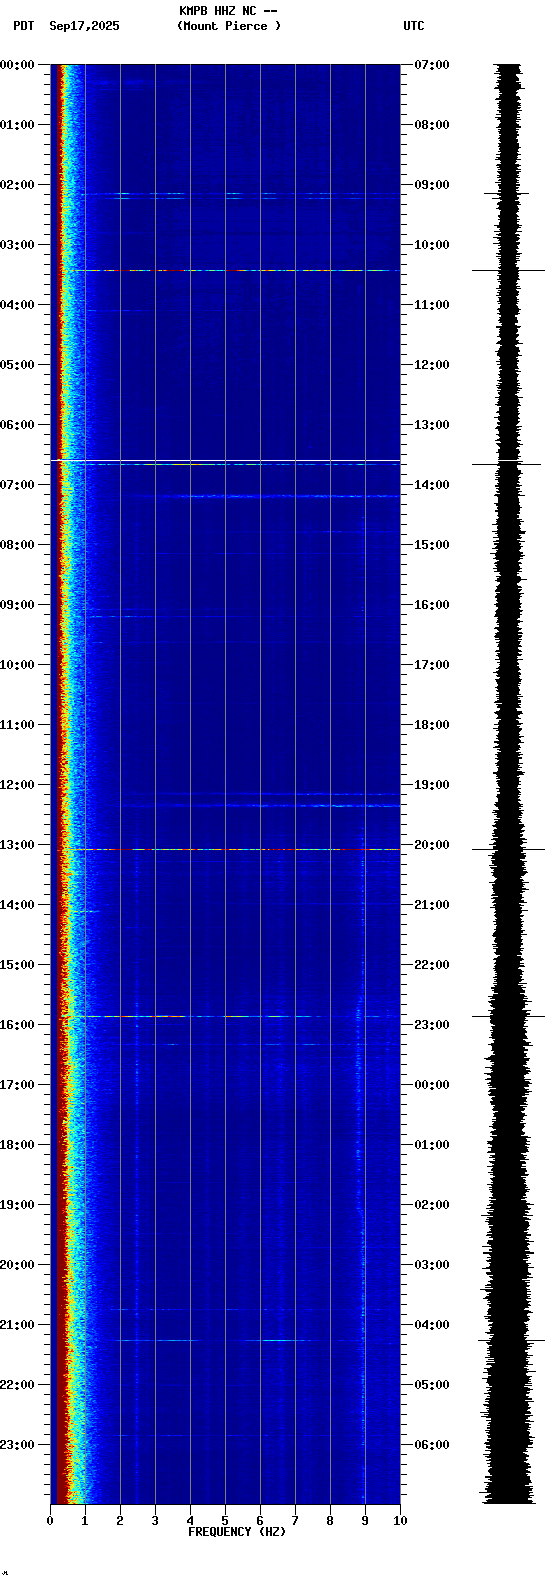This screenshot has width=552, height=1584.
Task: Click the waveform spike near 10:25 UTC
Action: coord(509,270)
